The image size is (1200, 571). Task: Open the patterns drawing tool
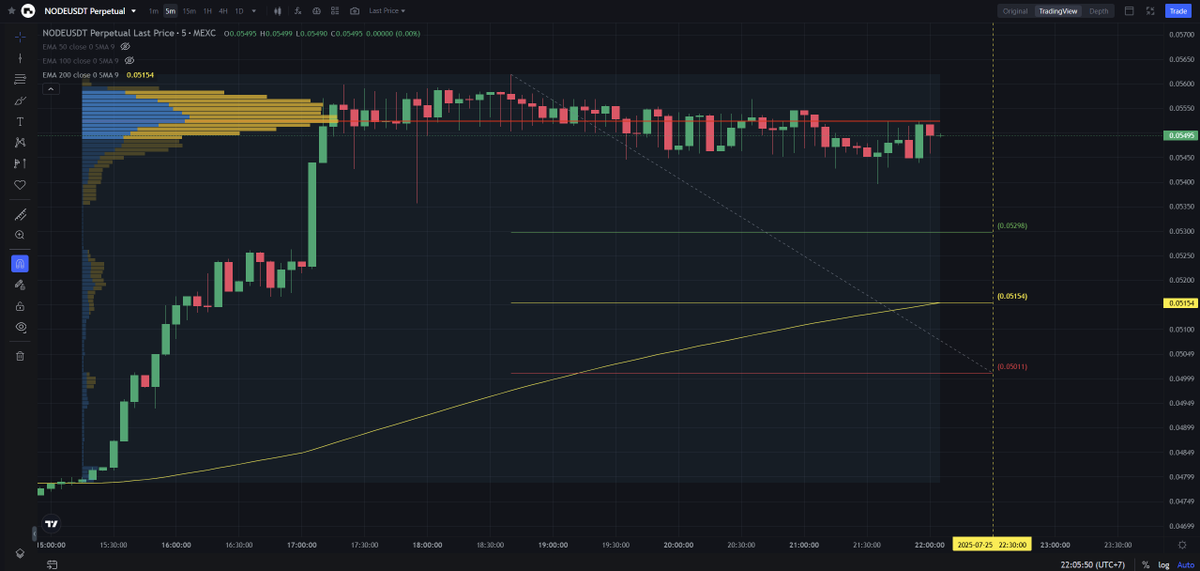click(20, 142)
